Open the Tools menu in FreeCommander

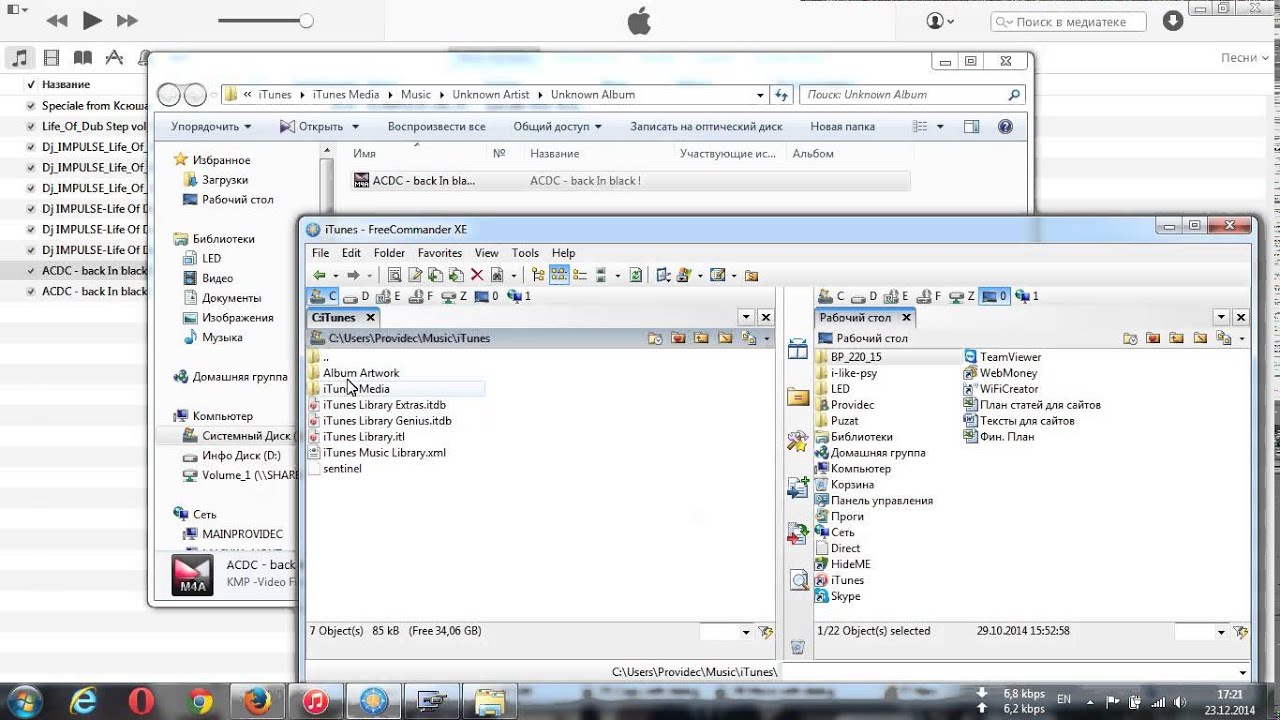(x=525, y=253)
